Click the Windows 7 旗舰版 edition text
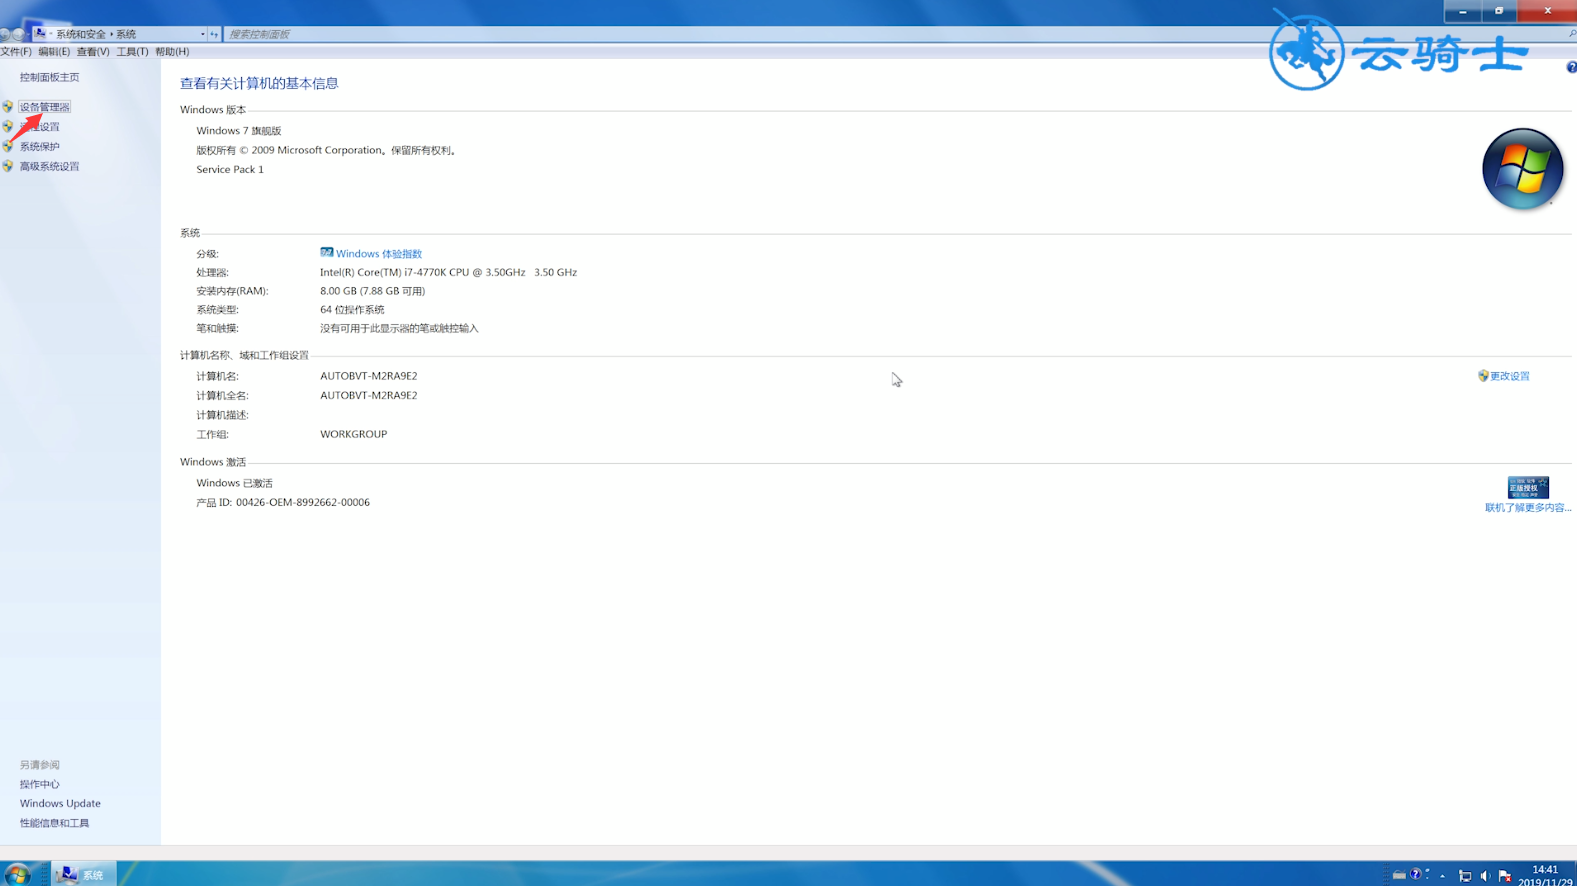 point(238,131)
